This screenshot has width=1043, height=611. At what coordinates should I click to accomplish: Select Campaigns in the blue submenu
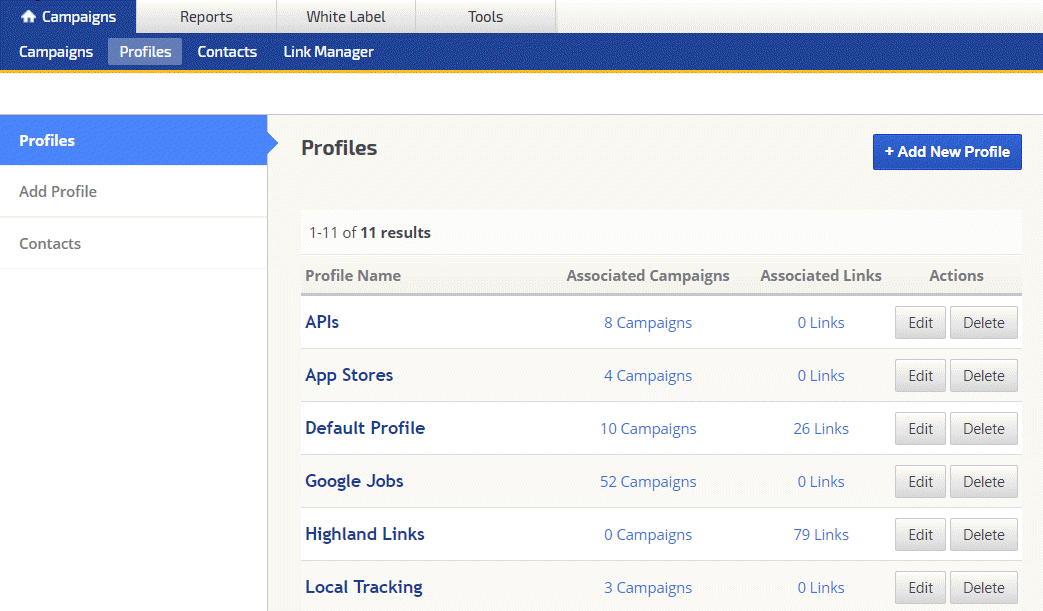[56, 52]
